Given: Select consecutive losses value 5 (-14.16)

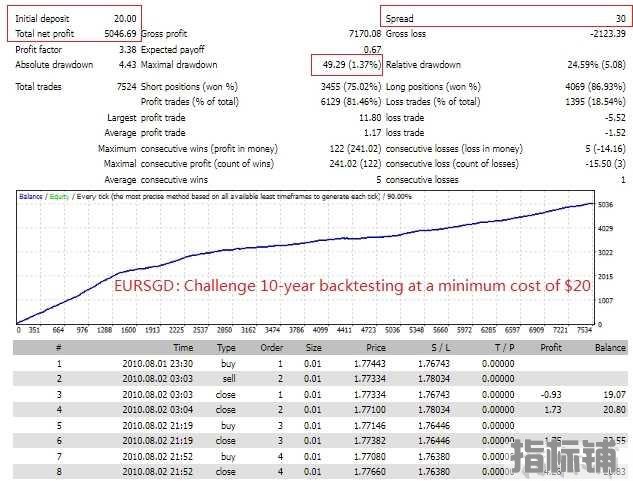Looking at the screenshot, I should (606, 149).
